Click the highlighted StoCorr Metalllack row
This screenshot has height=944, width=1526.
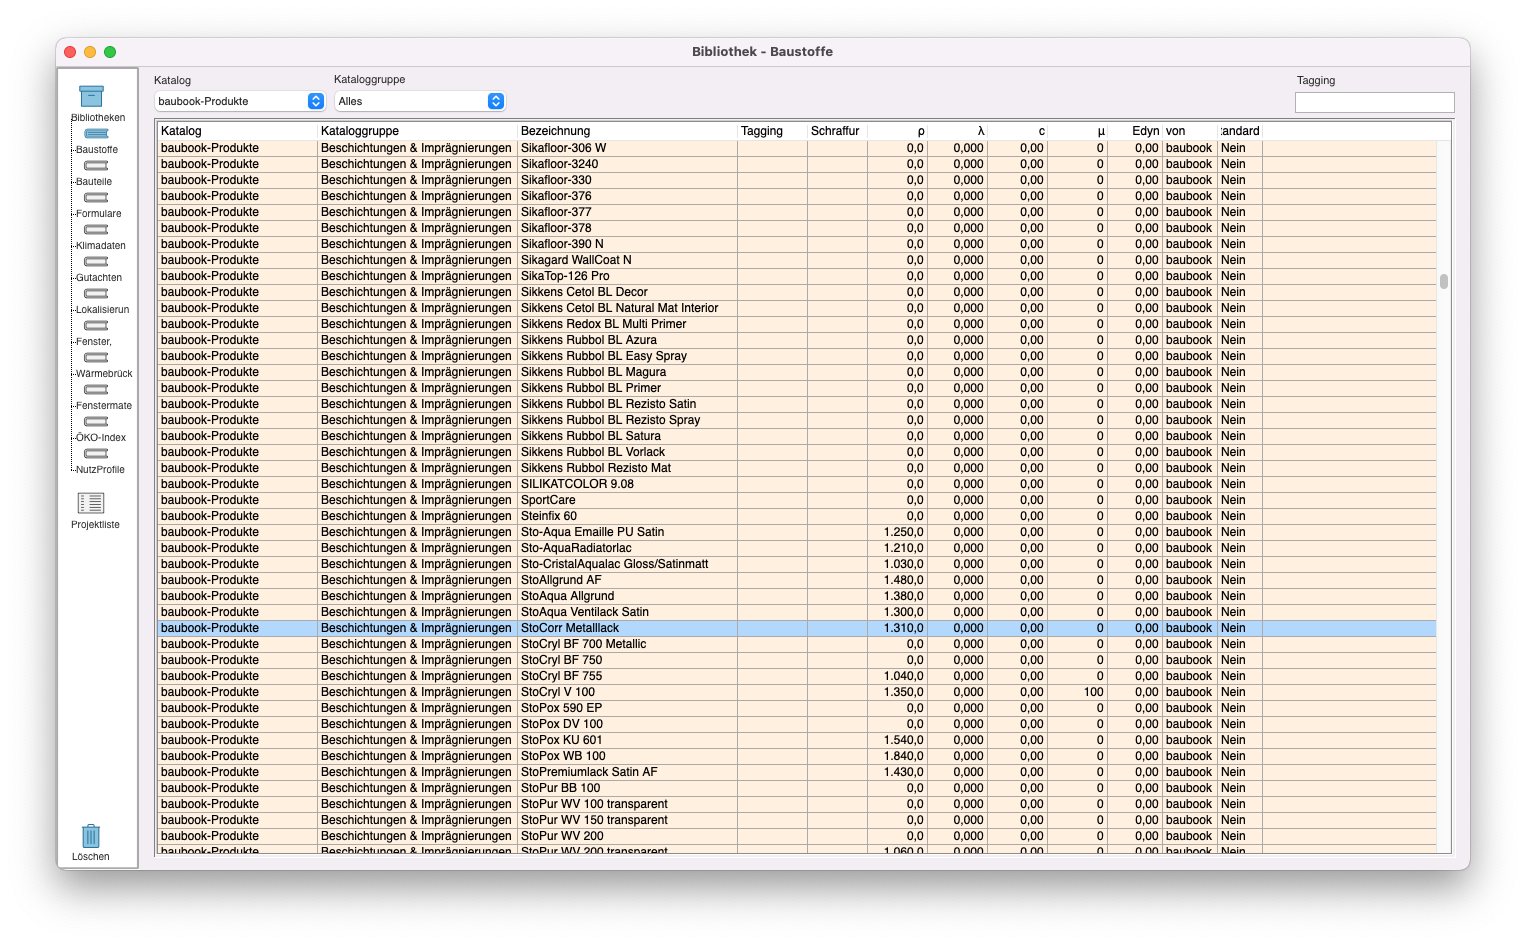coord(797,628)
